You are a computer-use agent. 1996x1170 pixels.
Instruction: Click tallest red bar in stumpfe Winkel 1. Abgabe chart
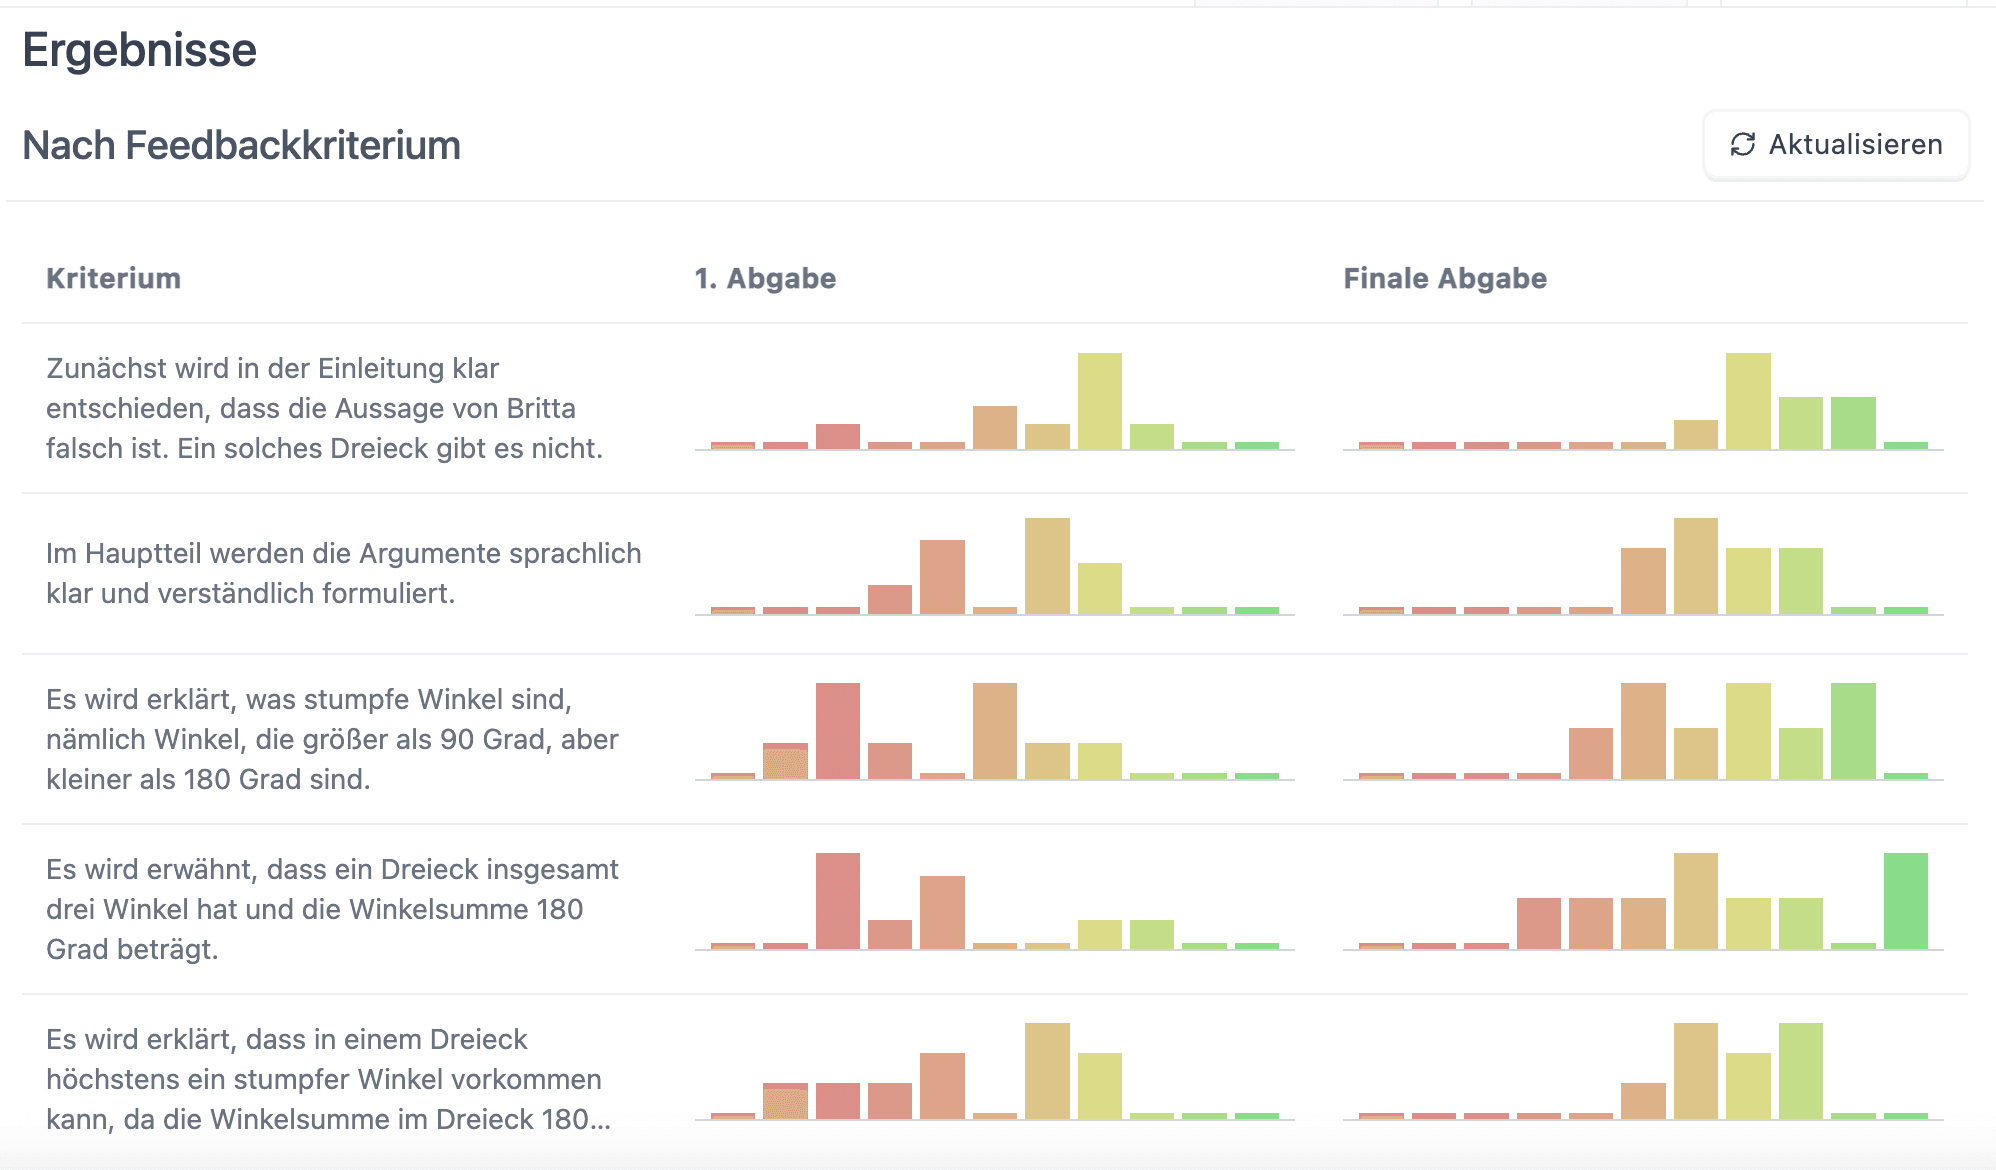pos(837,731)
